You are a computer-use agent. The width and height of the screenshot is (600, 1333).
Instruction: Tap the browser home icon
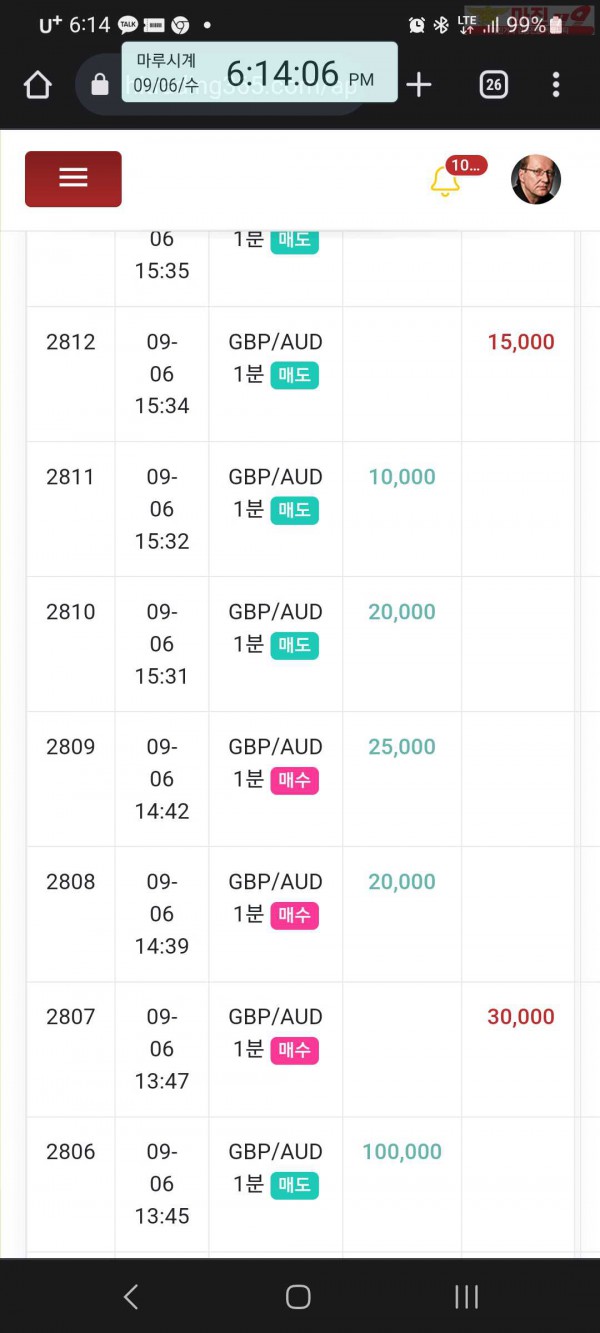pyautogui.click(x=38, y=85)
